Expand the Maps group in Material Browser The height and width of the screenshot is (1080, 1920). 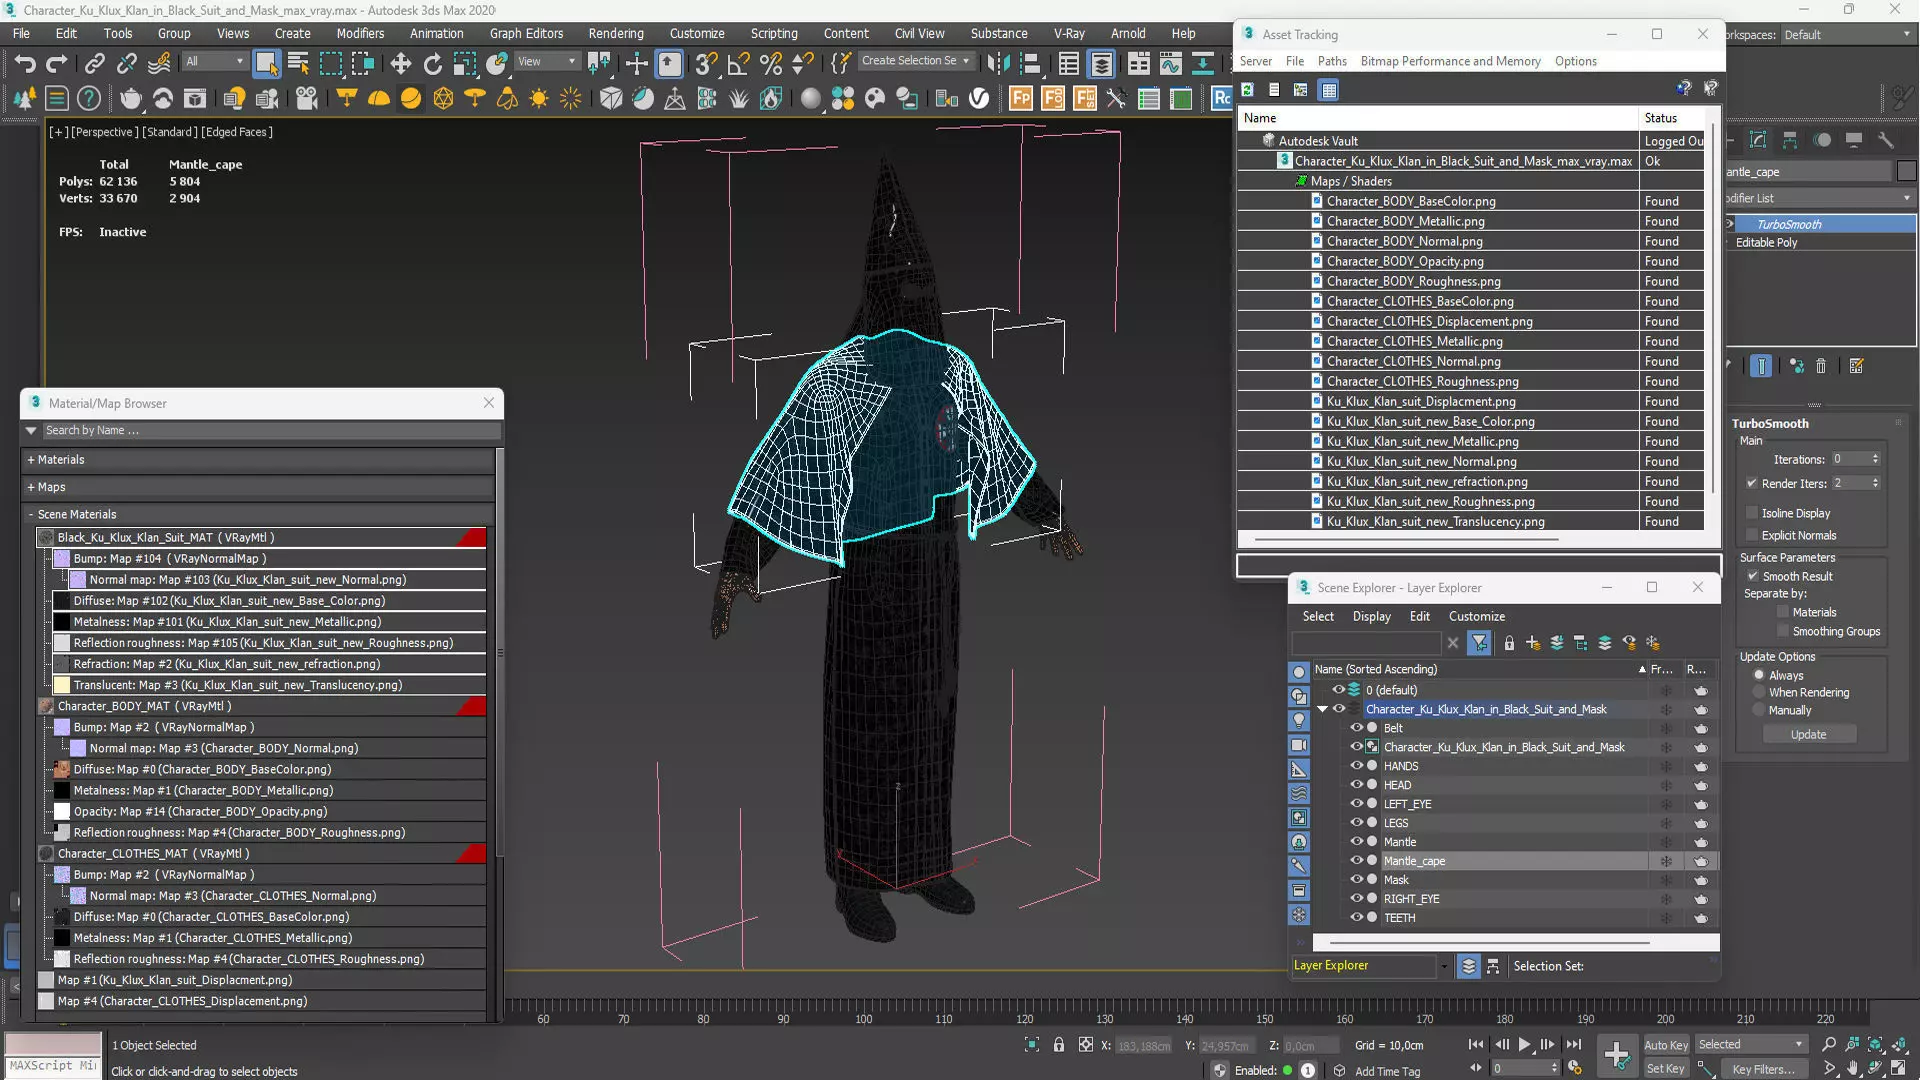(x=31, y=487)
